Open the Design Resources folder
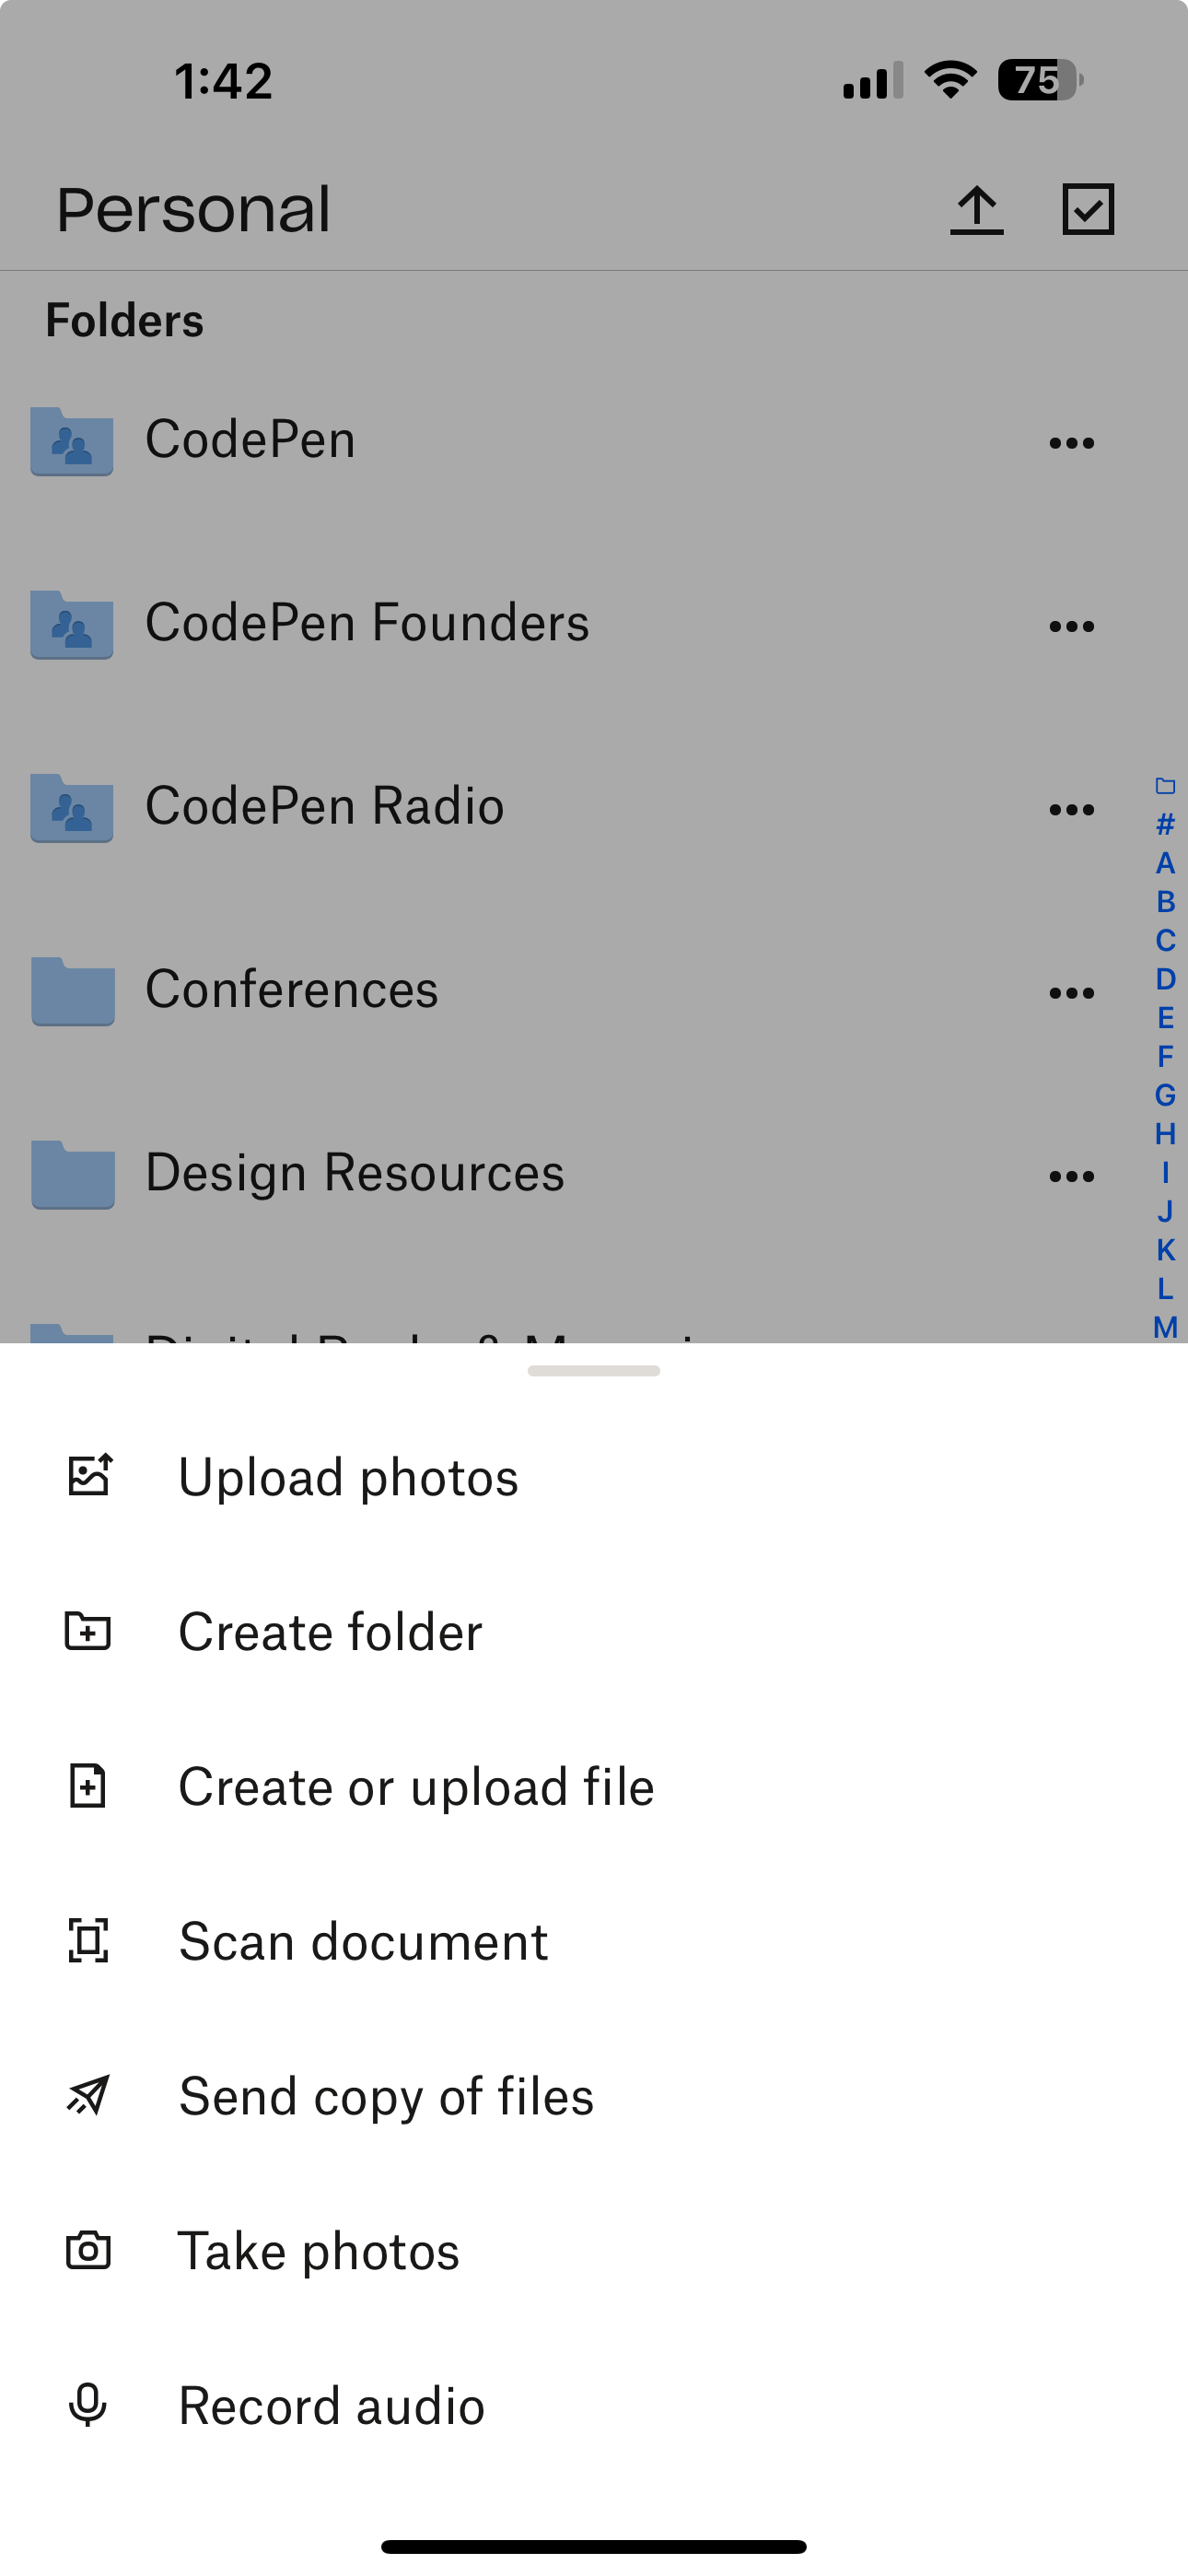 (x=354, y=1173)
